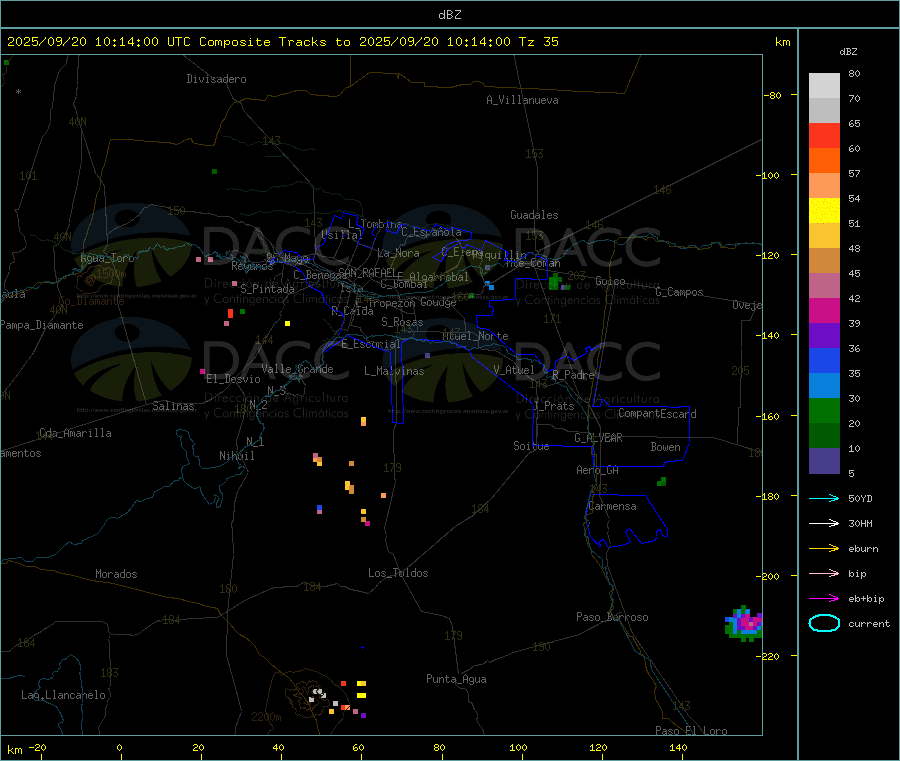Click the G_ALVEAR map label

598,438
